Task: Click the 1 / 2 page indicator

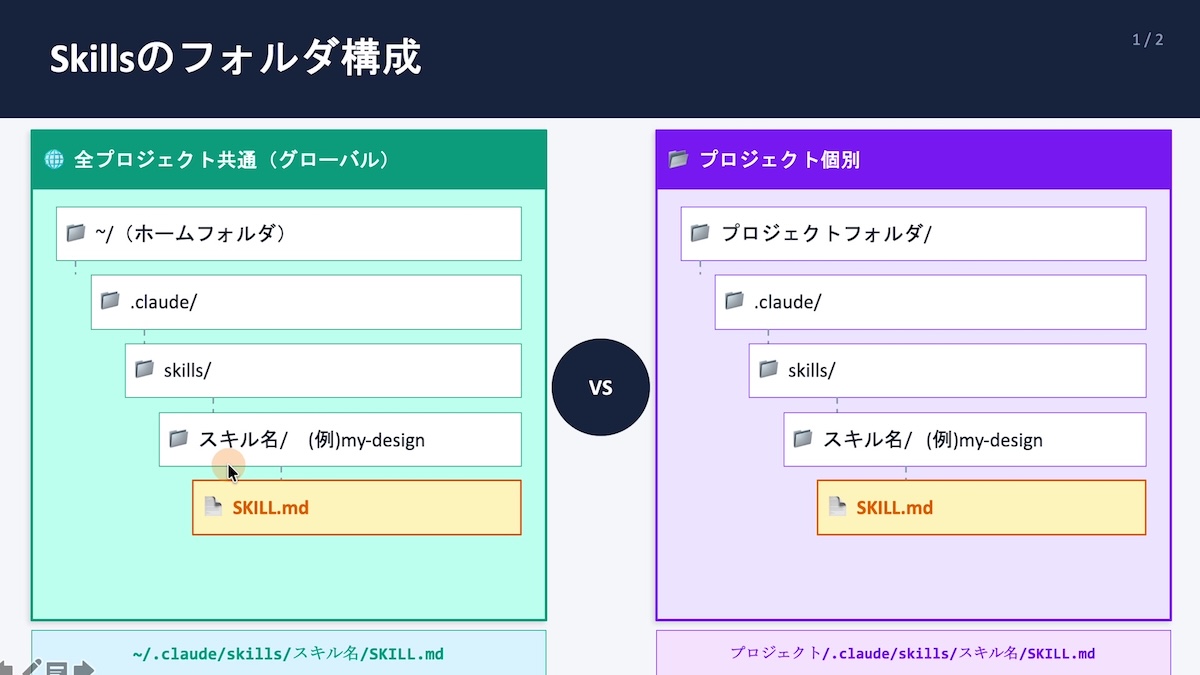Action: click(1147, 40)
